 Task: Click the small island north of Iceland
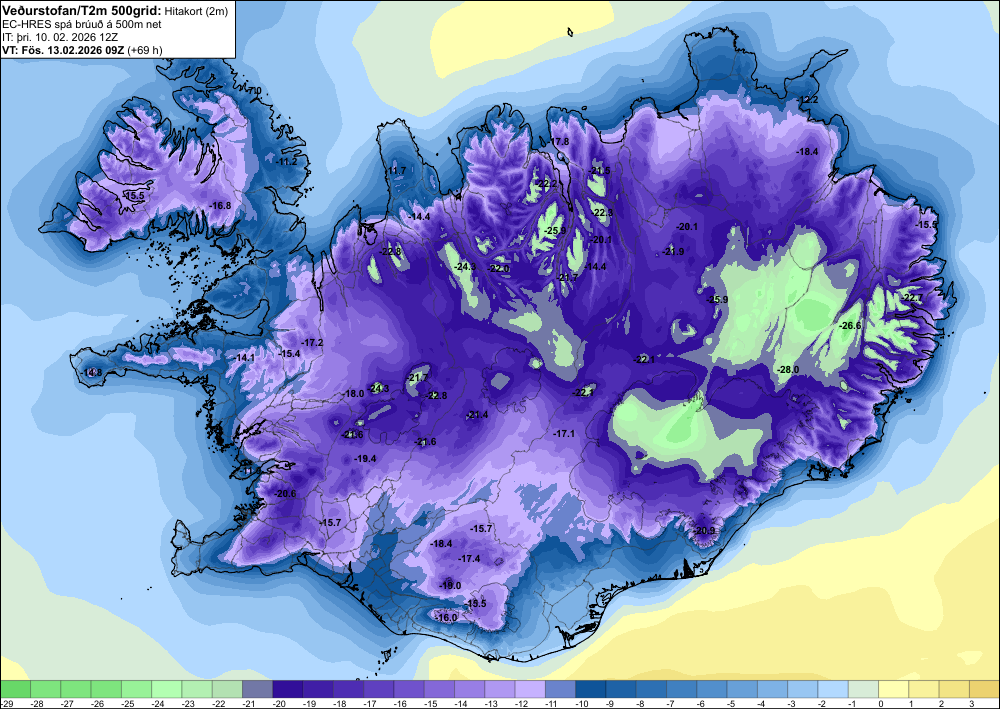tap(570, 32)
